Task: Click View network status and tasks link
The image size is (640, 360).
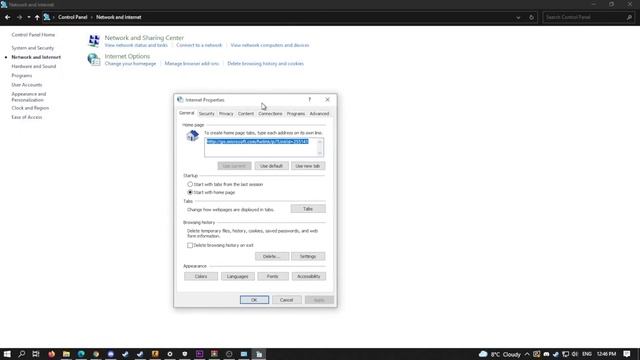Action: (x=136, y=45)
